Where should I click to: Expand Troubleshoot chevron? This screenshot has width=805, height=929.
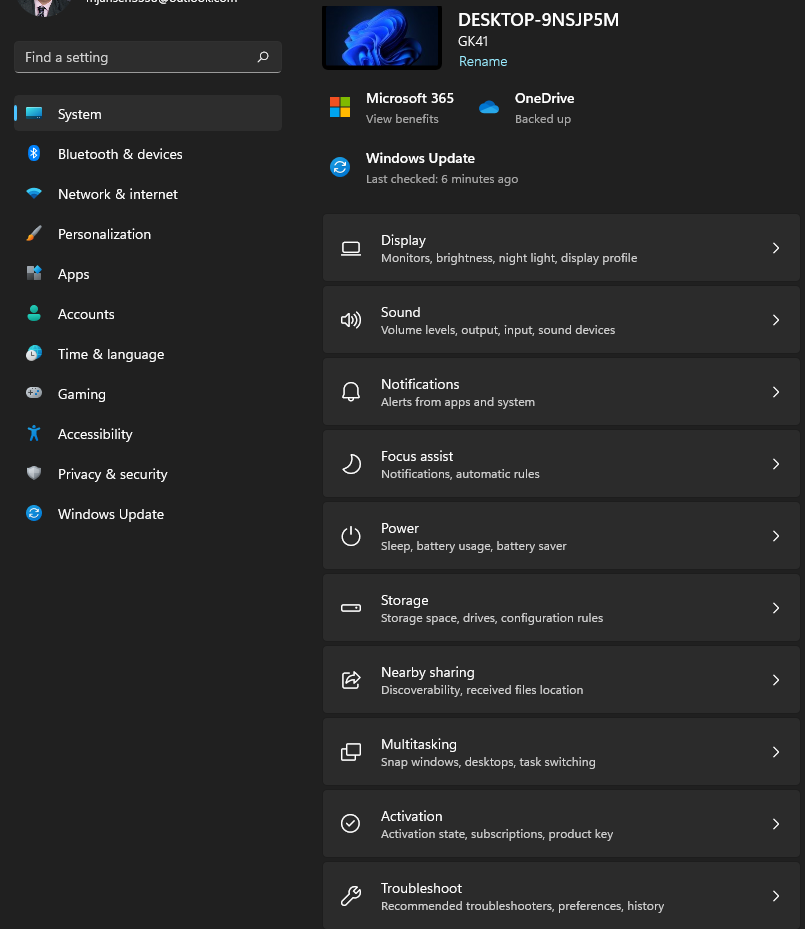point(776,896)
